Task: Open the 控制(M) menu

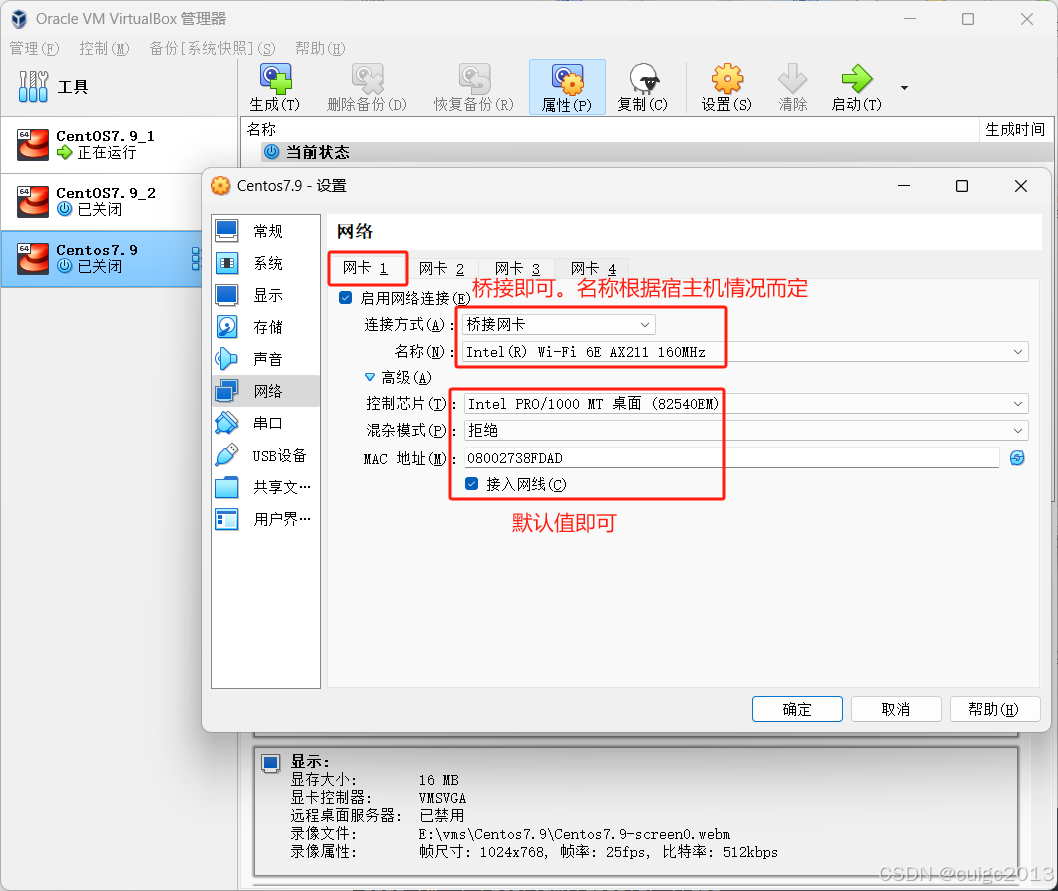Action: [104, 49]
